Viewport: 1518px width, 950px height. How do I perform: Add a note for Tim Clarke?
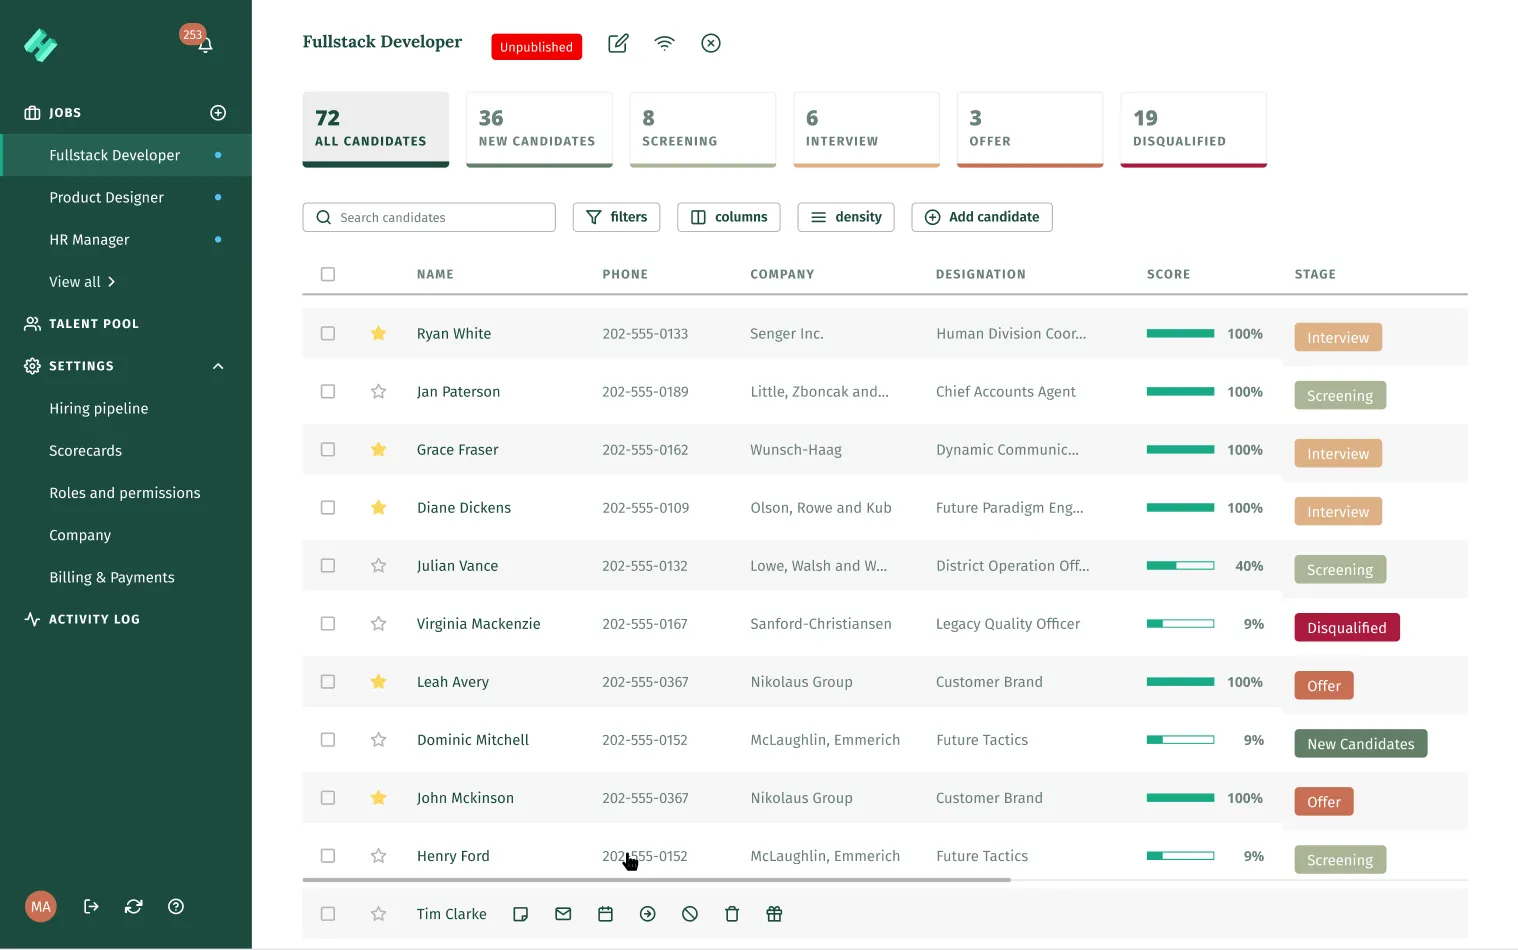tap(520, 914)
